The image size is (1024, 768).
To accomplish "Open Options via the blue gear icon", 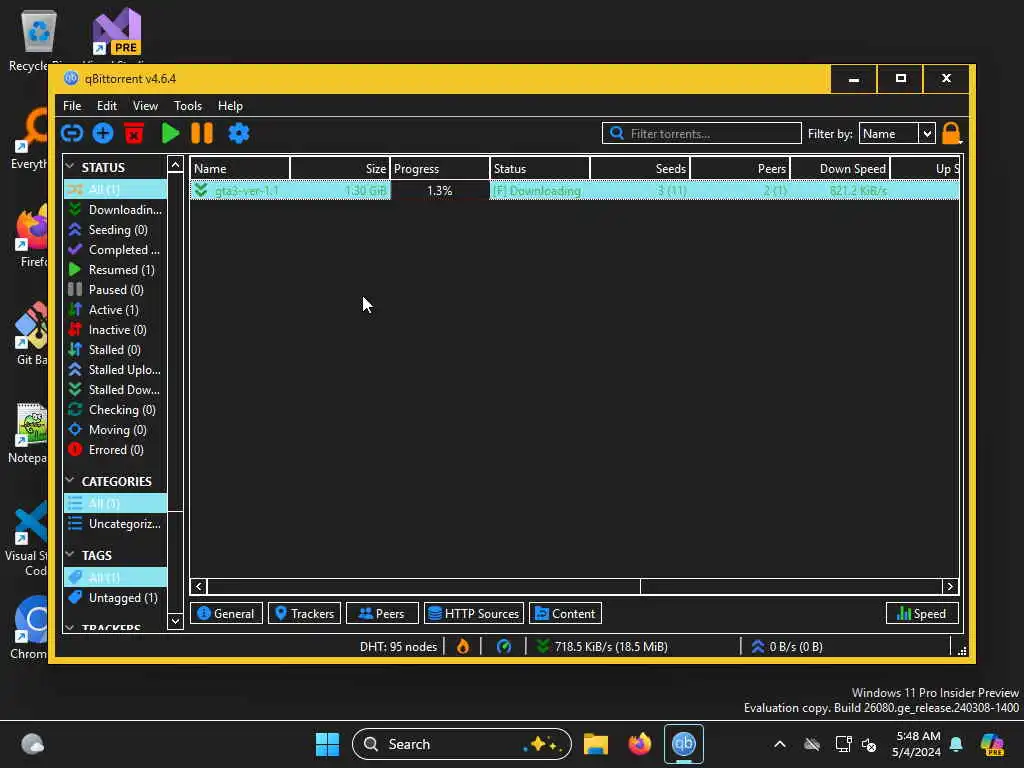I will coord(238,133).
